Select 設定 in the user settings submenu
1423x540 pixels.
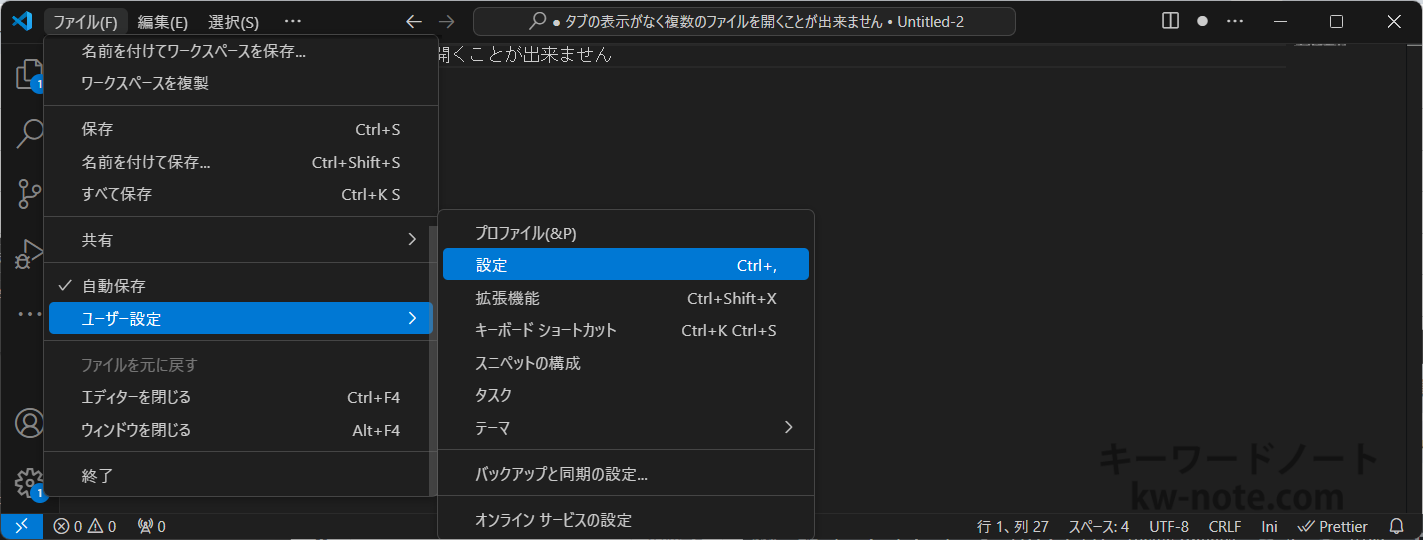pos(625,265)
